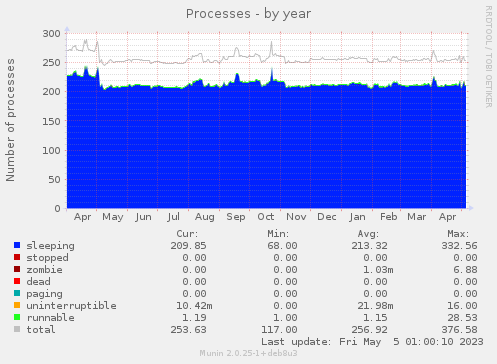Click the orange uninterruptible legend swatch
This screenshot has width=497, height=364.
pos(17,305)
